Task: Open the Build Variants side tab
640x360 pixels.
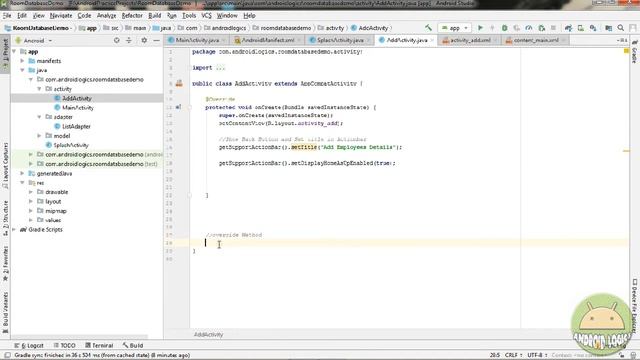Action: coord(5,313)
